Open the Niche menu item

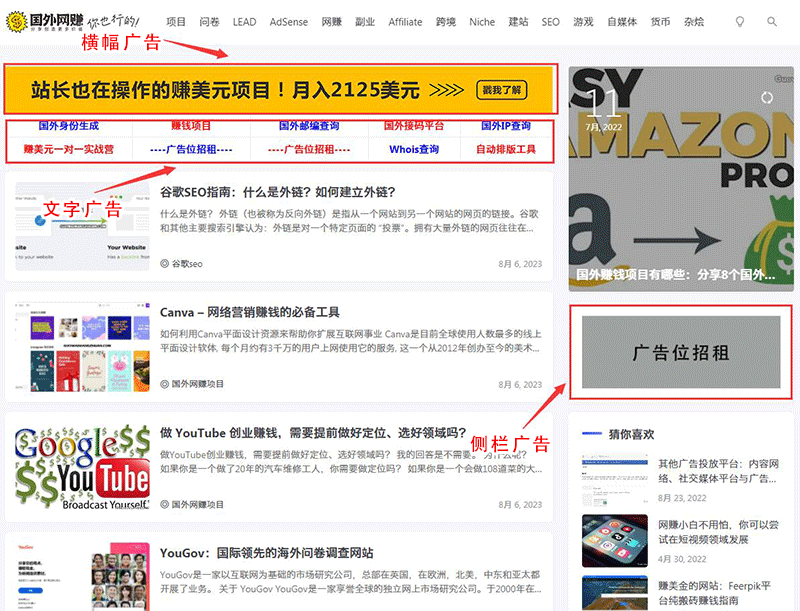[482, 22]
